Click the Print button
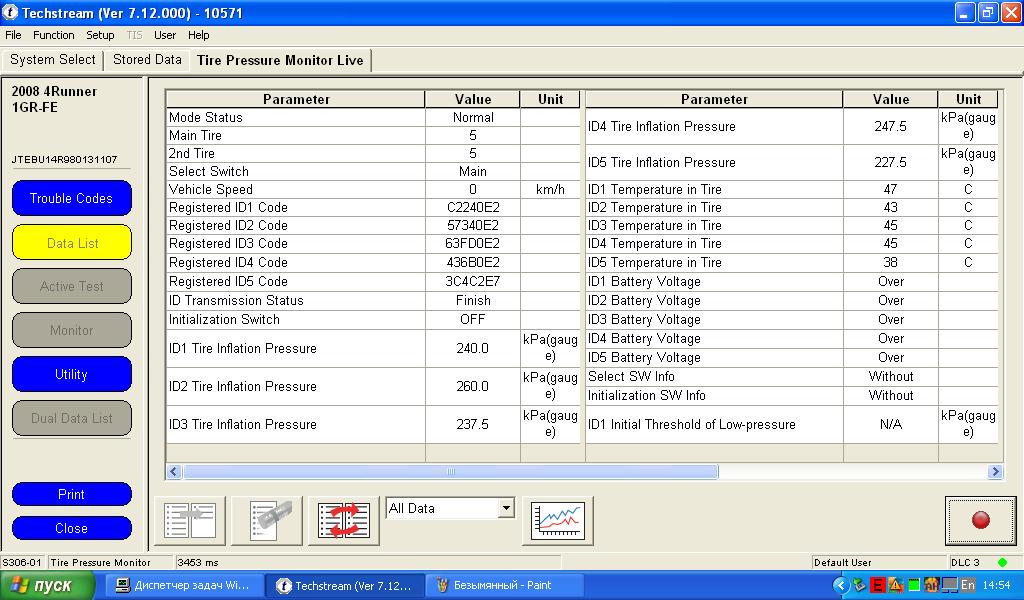 [72, 494]
